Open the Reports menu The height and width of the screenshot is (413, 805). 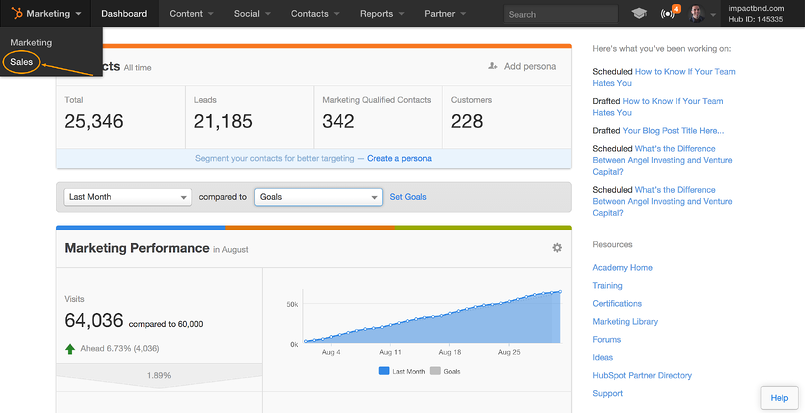pos(381,14)
